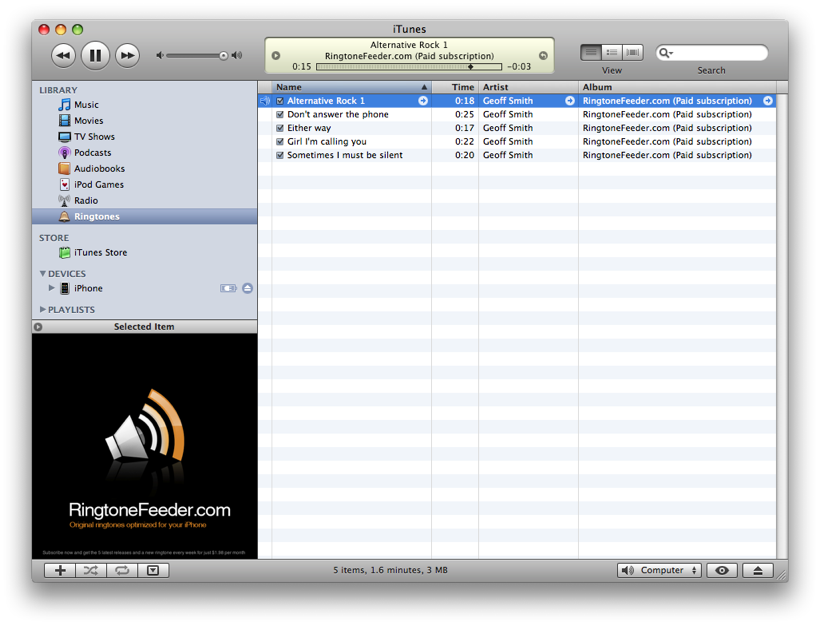The width and height of the screenshot is (820, 626).
Task: Uncheck Alternative Rock 1 checkbox
Action: (280, 101)
